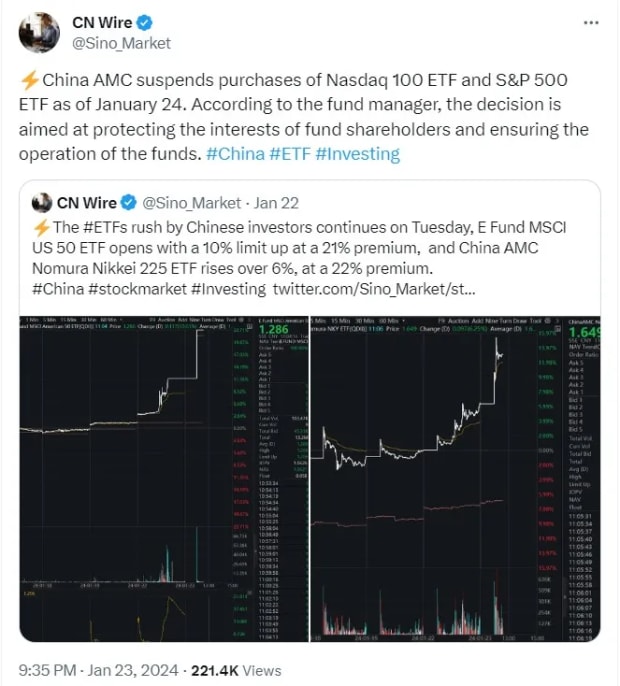Open the CN Wire author name
Viewport: 620px width, 686px height.
[102, 22]
